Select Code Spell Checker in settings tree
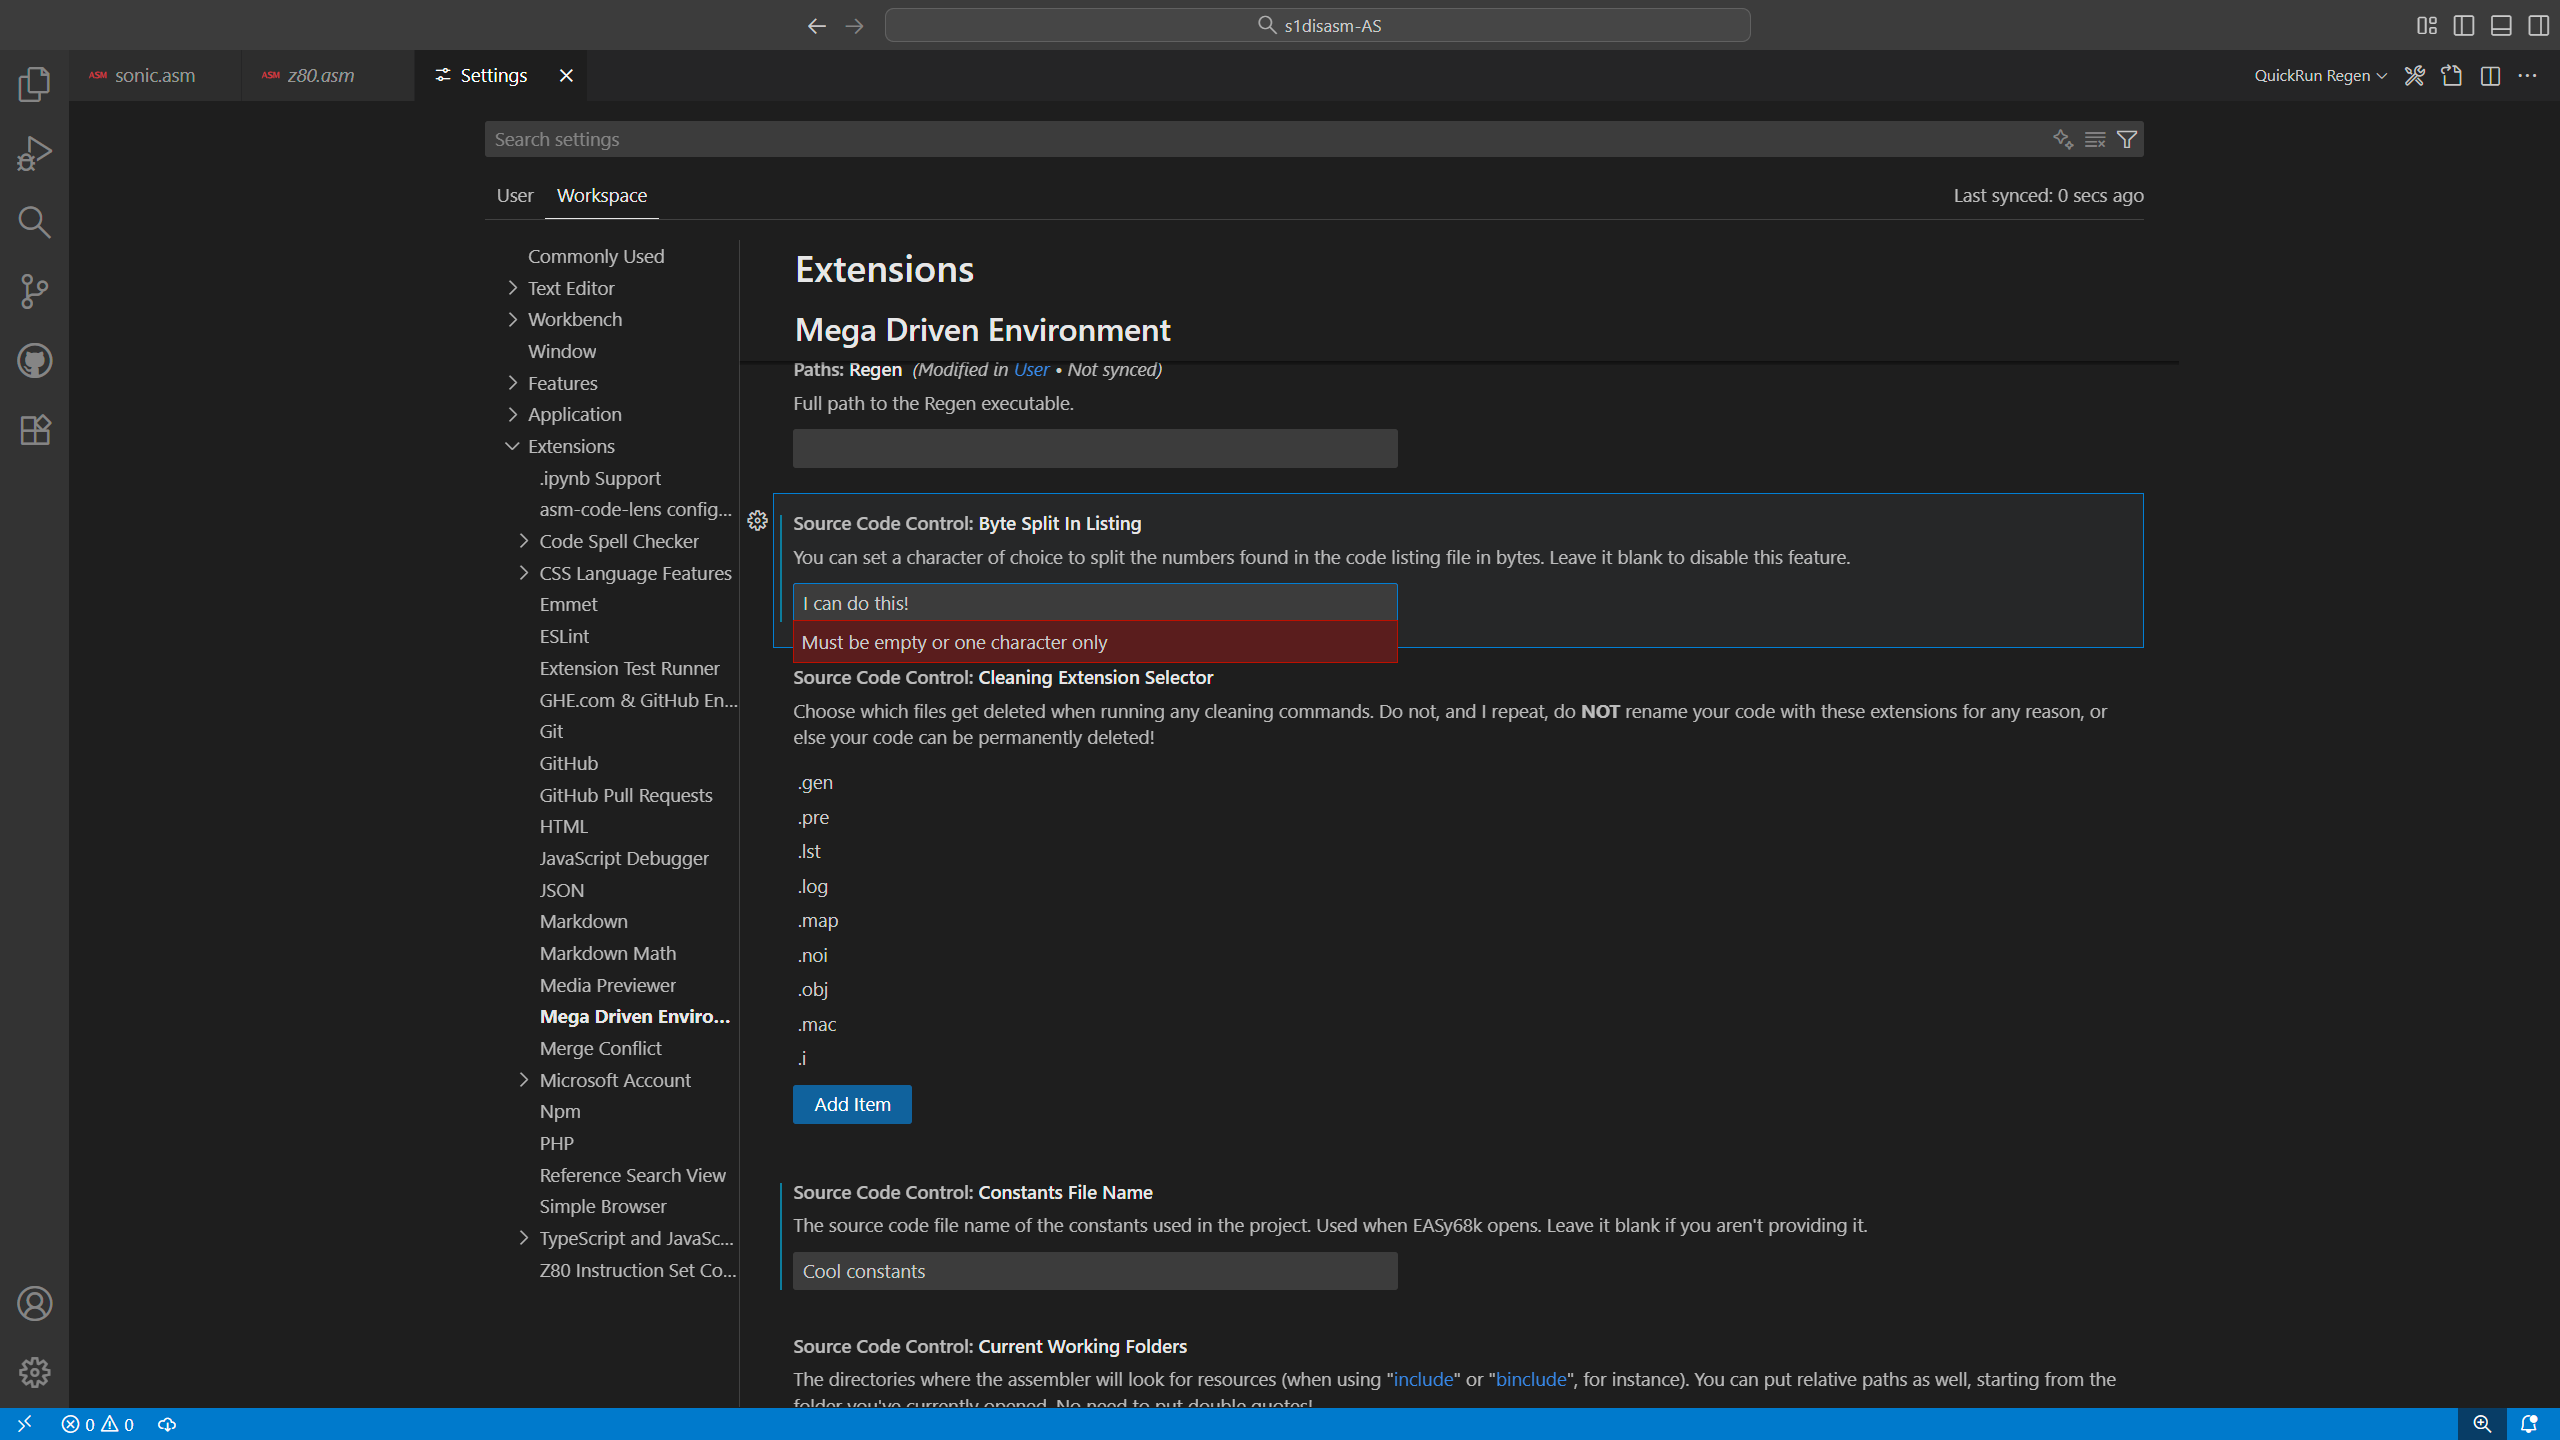Image resolution: width=2560 pixels, height=1440 pixels. [618, 541]
